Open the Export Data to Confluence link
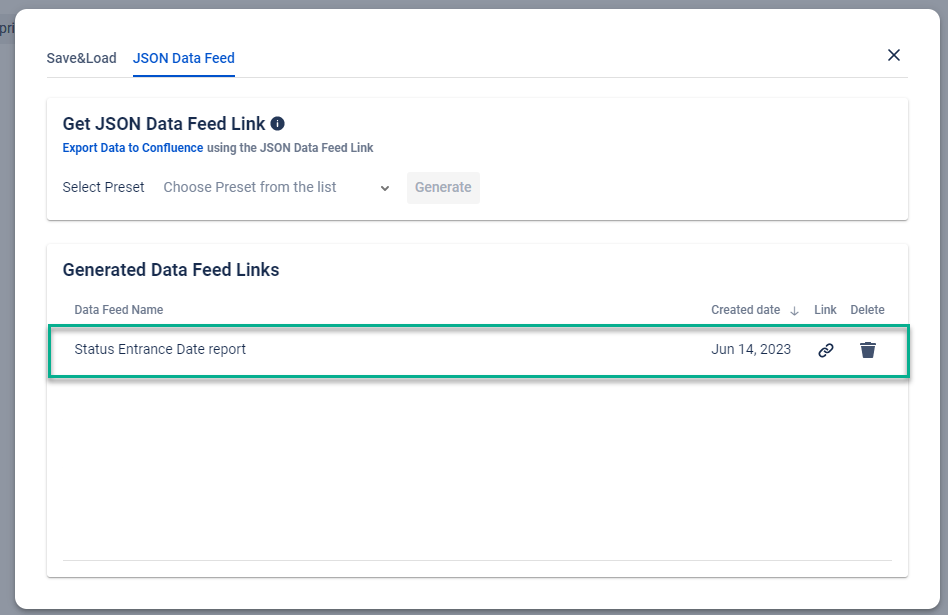This screenshot has height=615, width=948. (x=133, y=148)
